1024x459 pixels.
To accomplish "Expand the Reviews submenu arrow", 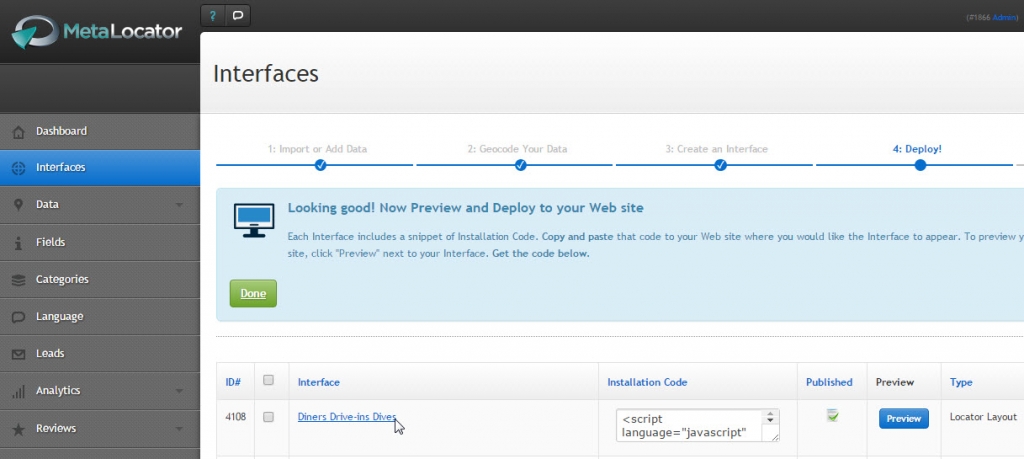I will (179, 429).
